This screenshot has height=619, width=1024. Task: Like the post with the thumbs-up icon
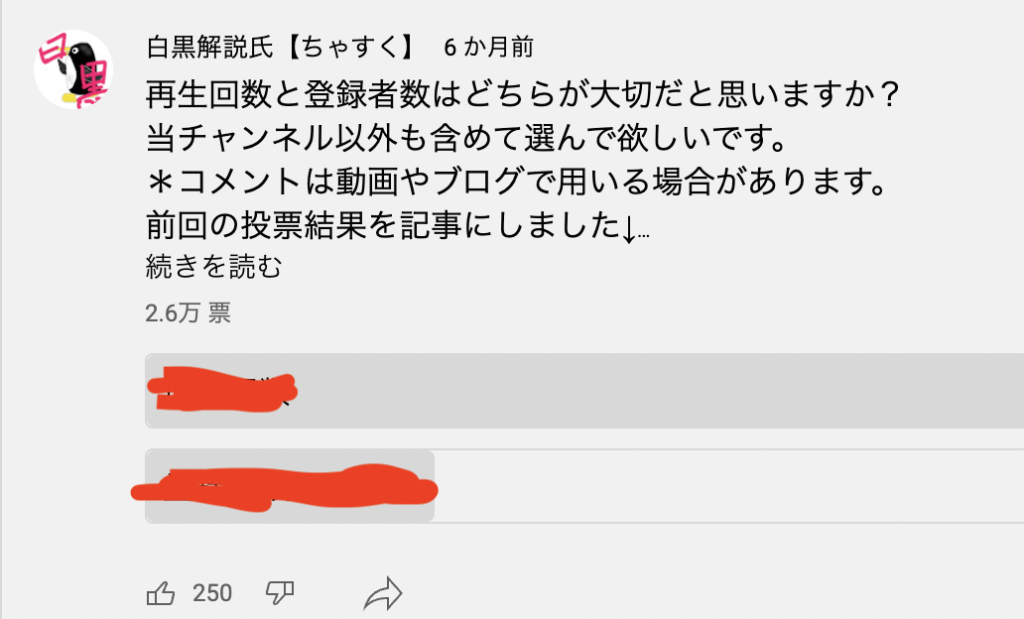click(161, 594)
